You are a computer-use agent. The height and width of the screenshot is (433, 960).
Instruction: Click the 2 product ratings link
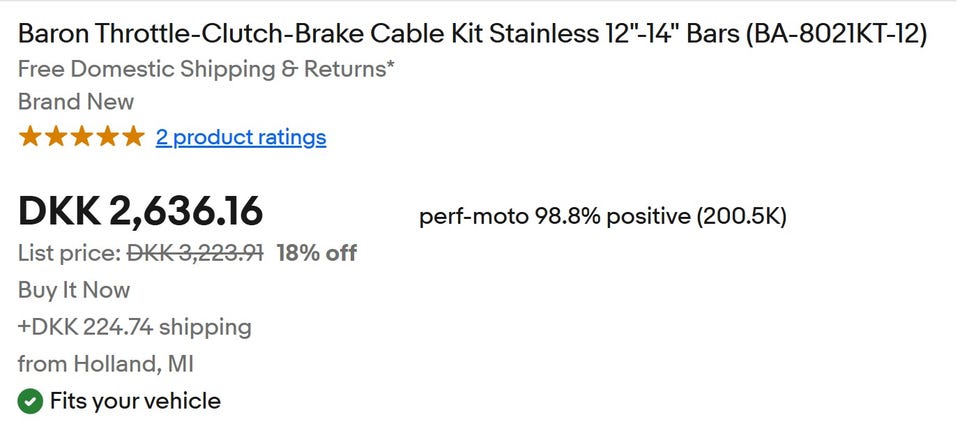pyautogui.click(x=241, y=137)
